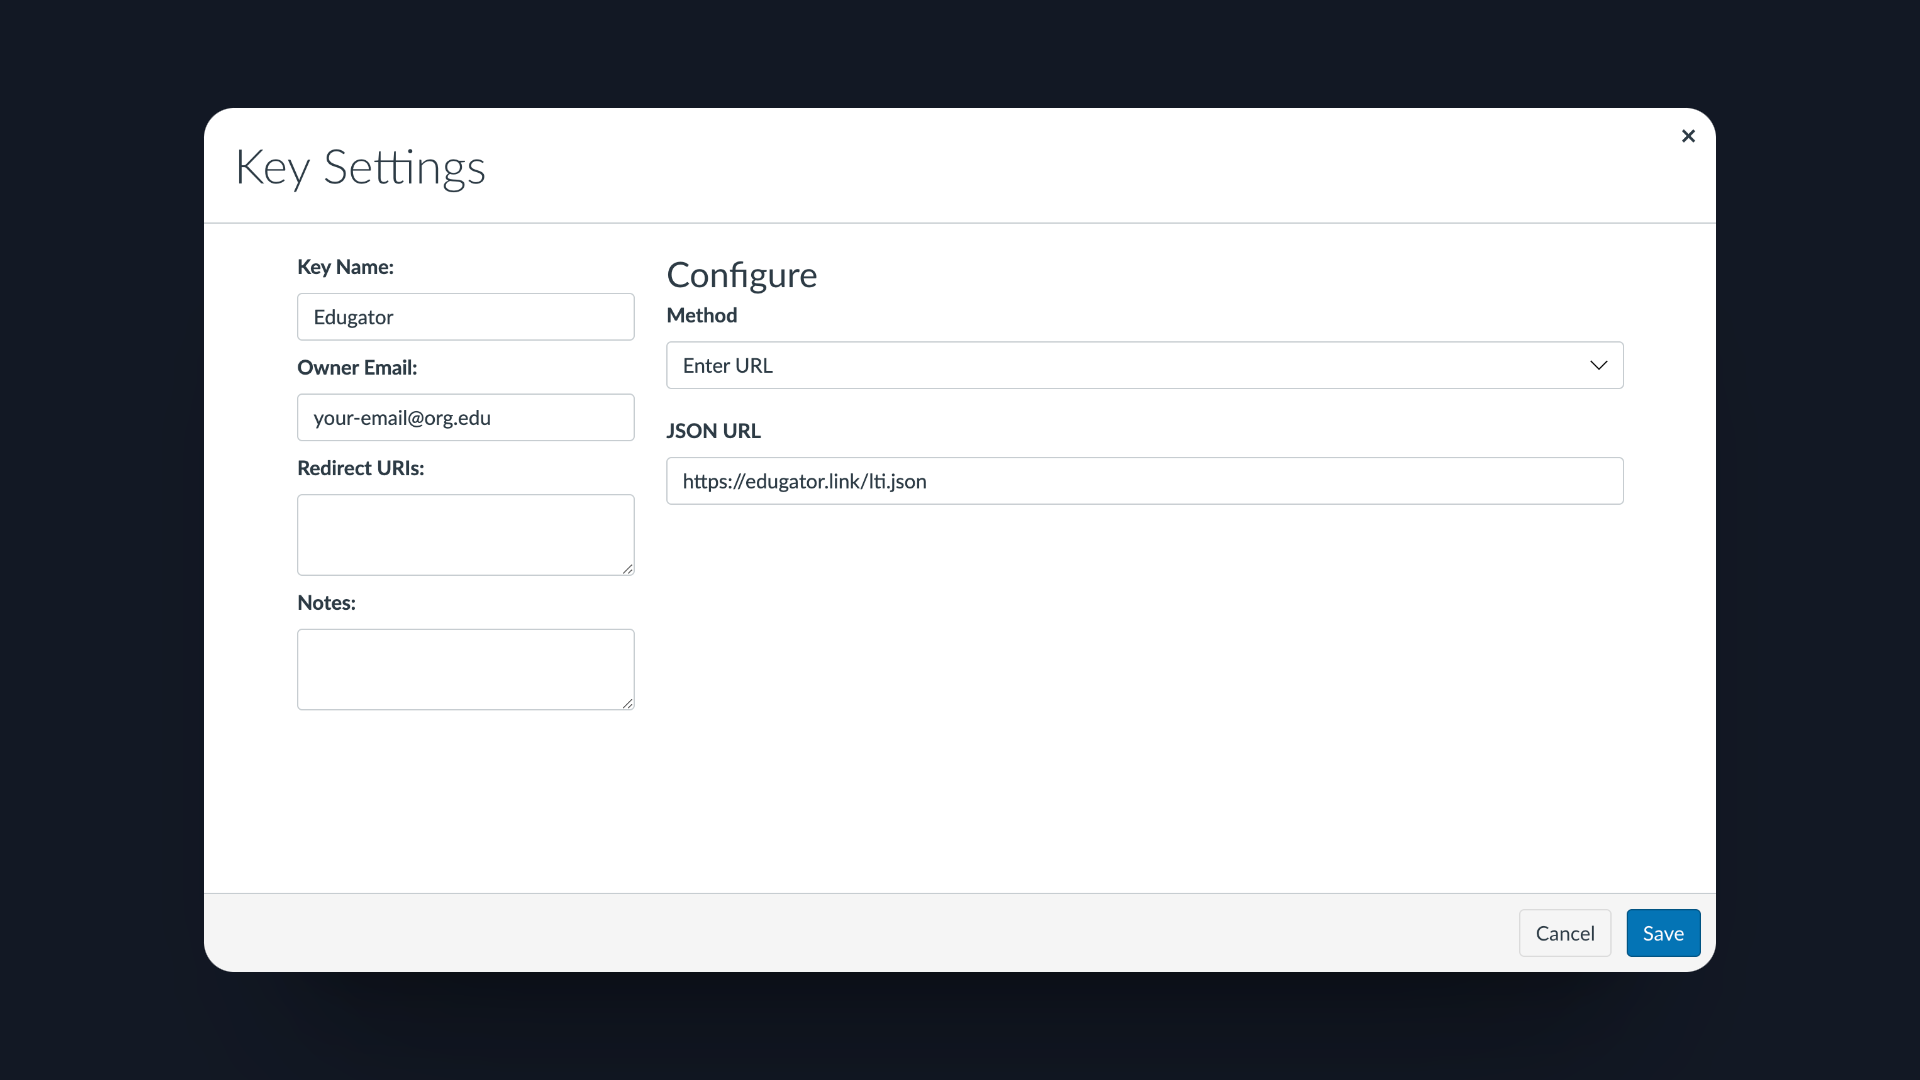This screenshot has width=1920, height=1080.
Task: Click the Notes text area resize handle
Action: pyautogui.click(x=627, y=703)
